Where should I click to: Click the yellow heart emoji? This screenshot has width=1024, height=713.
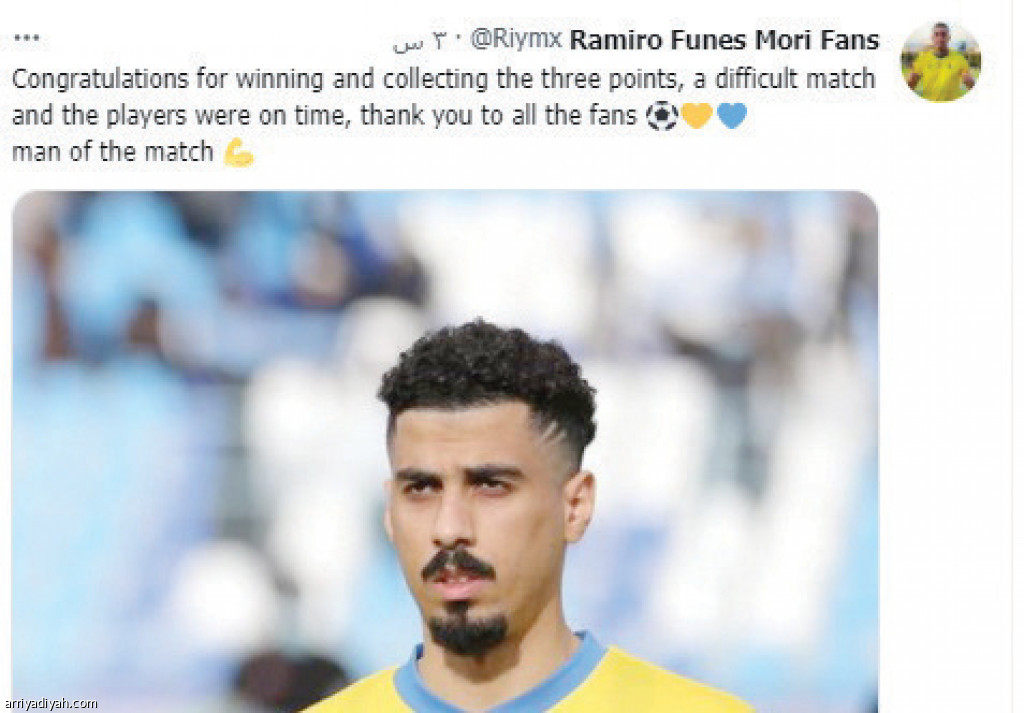[697, 116]
